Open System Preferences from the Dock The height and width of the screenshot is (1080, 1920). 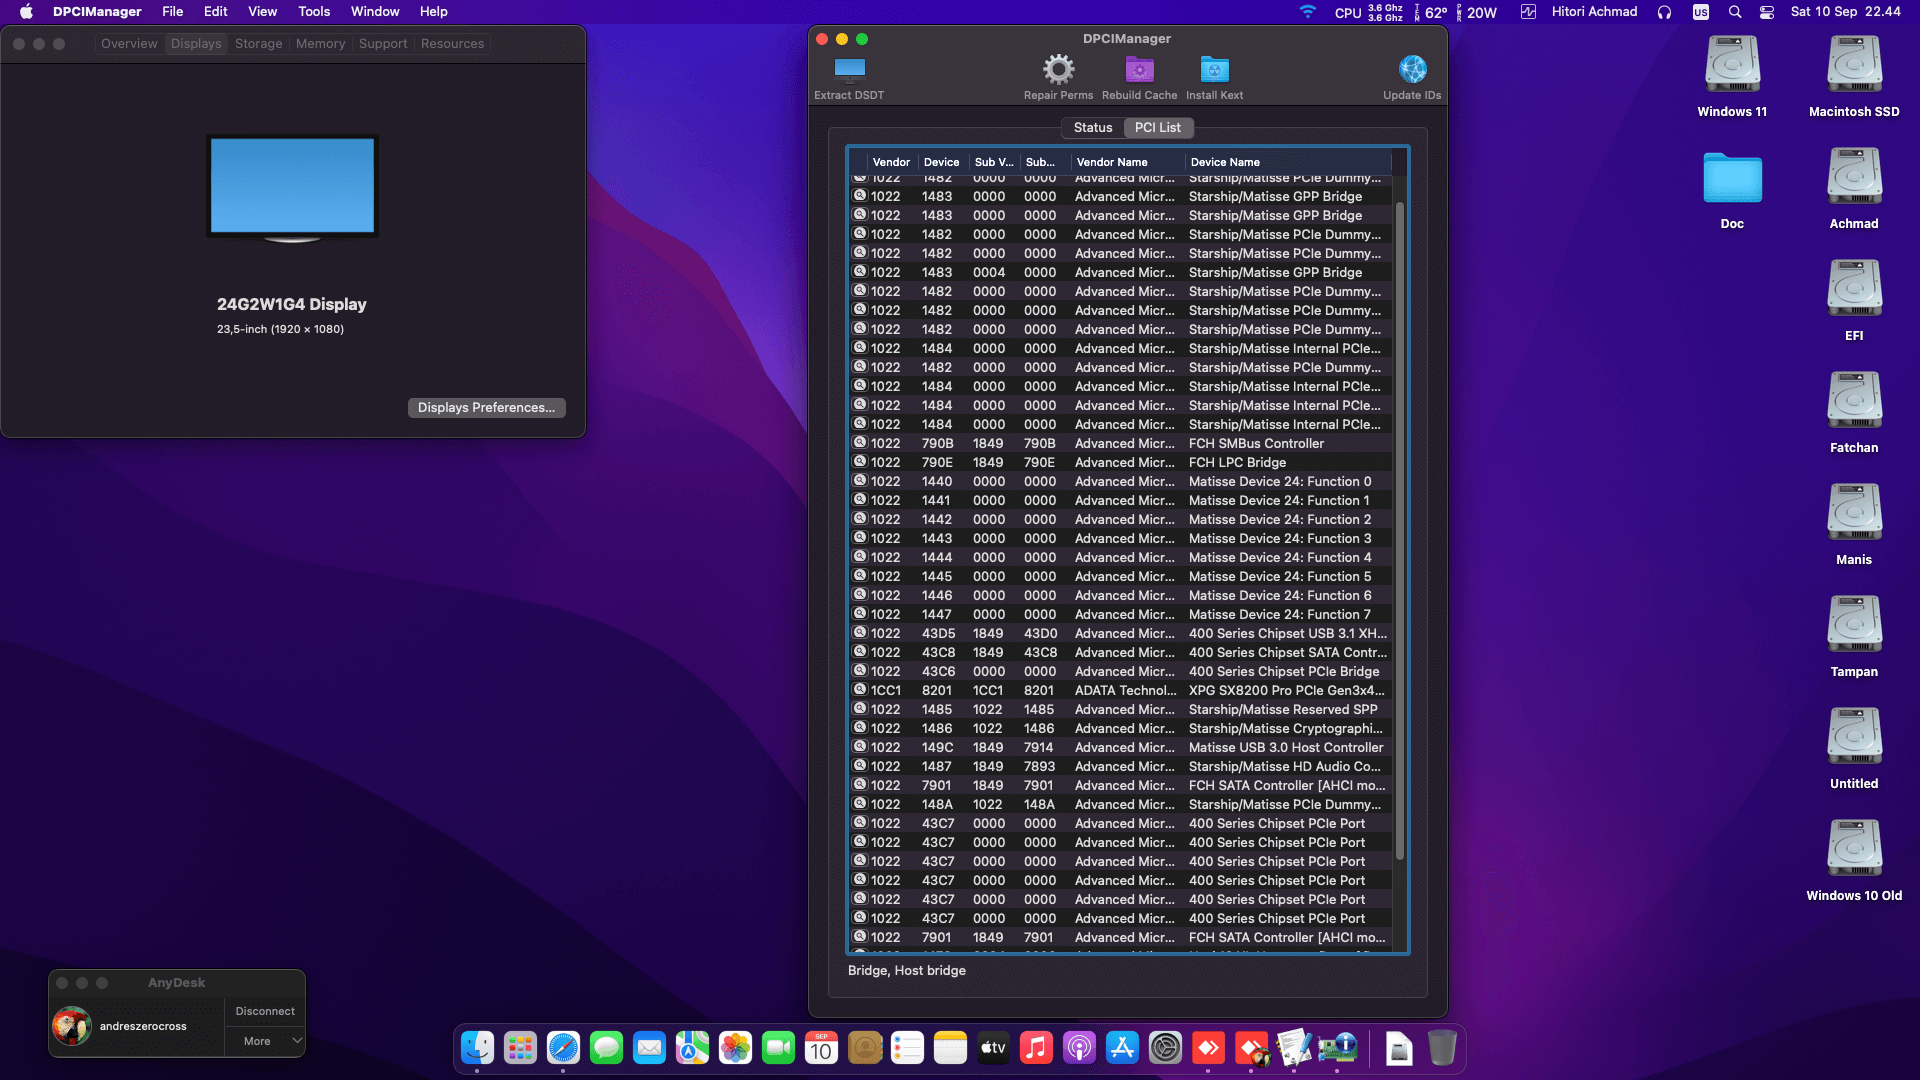pyautogui.click(x=1165, y=1048)
